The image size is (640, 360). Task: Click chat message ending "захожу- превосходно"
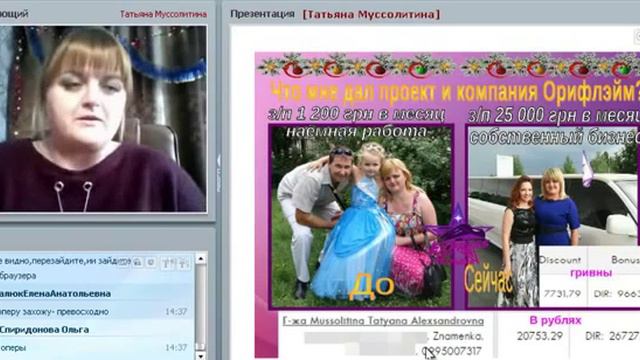pos(54,312)
